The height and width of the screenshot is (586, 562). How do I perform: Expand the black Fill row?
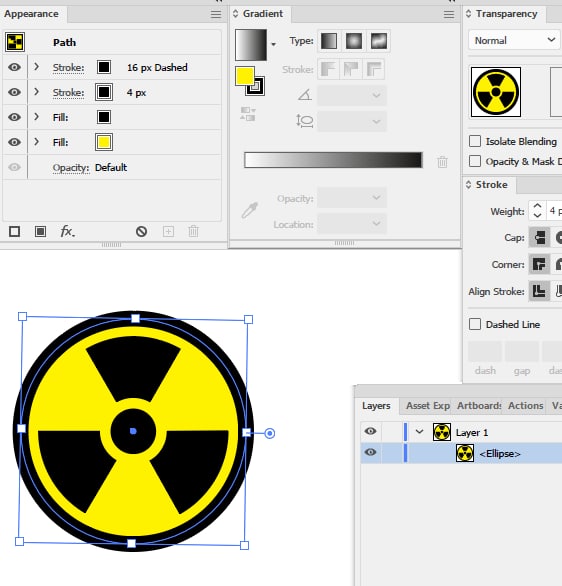[x=36, y=117]
